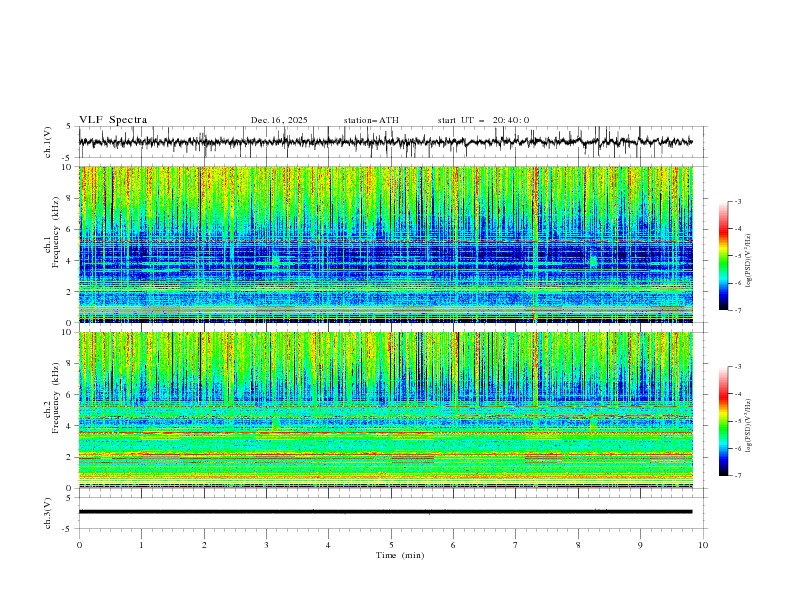Click the 'VLF Spectra' title text

coord(113,120)
